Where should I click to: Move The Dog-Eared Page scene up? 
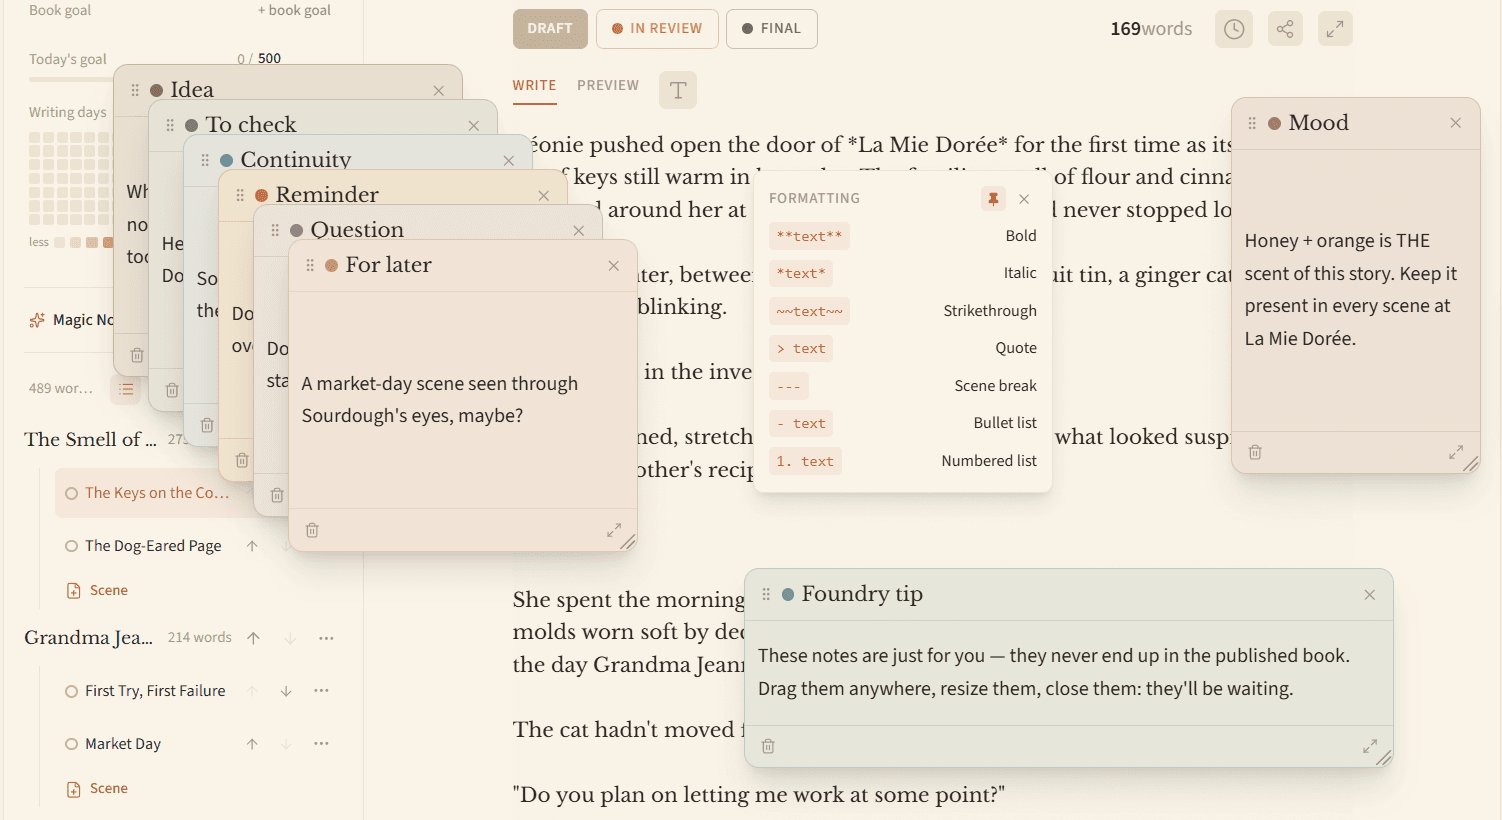tap(252, 546)
